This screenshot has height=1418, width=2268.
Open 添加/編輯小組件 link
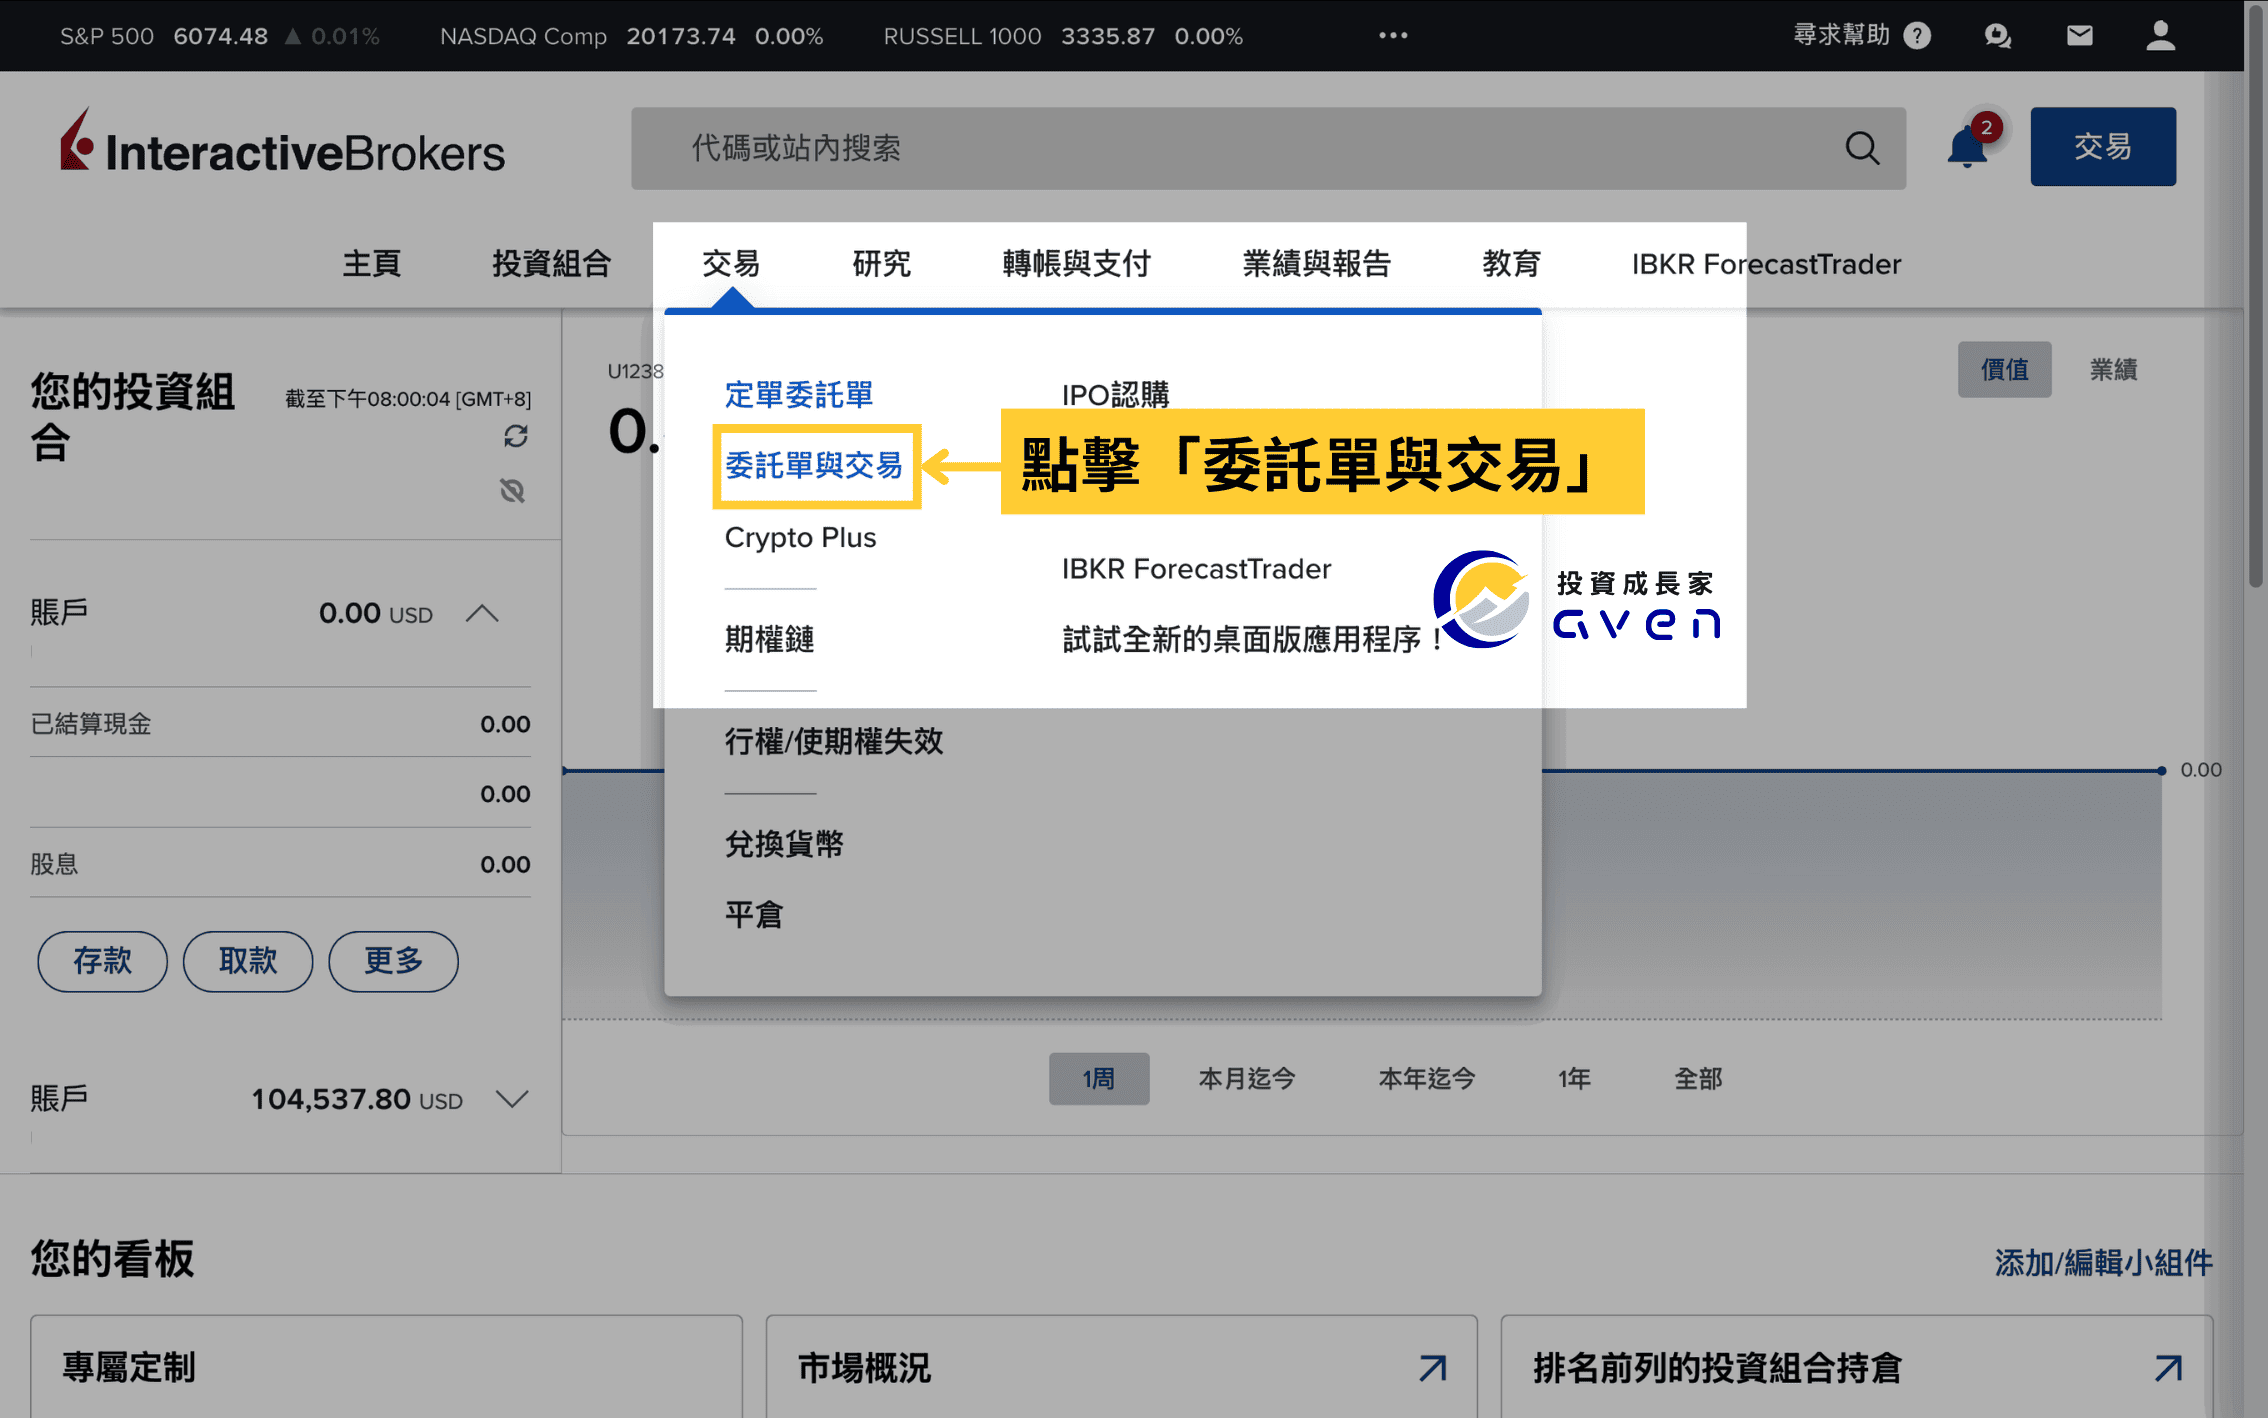tap(2104, 1263)
